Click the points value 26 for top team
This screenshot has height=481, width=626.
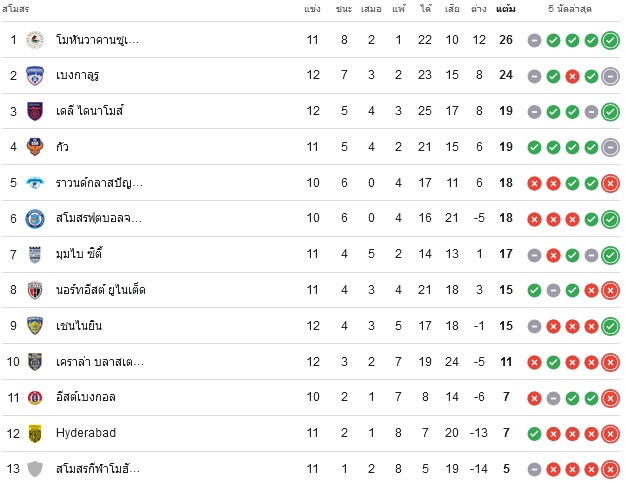tap(506, 40)
